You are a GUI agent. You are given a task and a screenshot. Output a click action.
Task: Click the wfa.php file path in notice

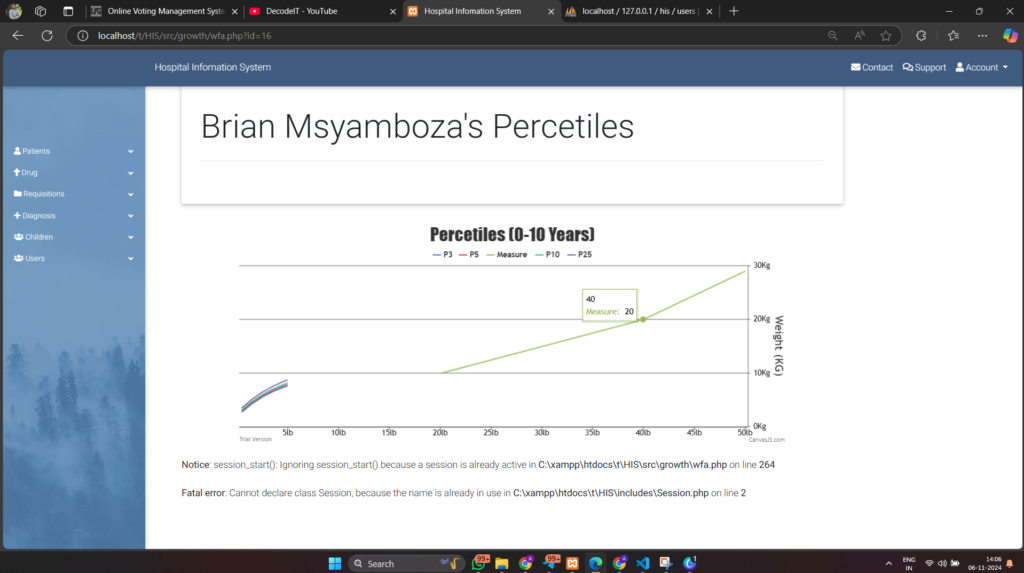pos(632,465)
